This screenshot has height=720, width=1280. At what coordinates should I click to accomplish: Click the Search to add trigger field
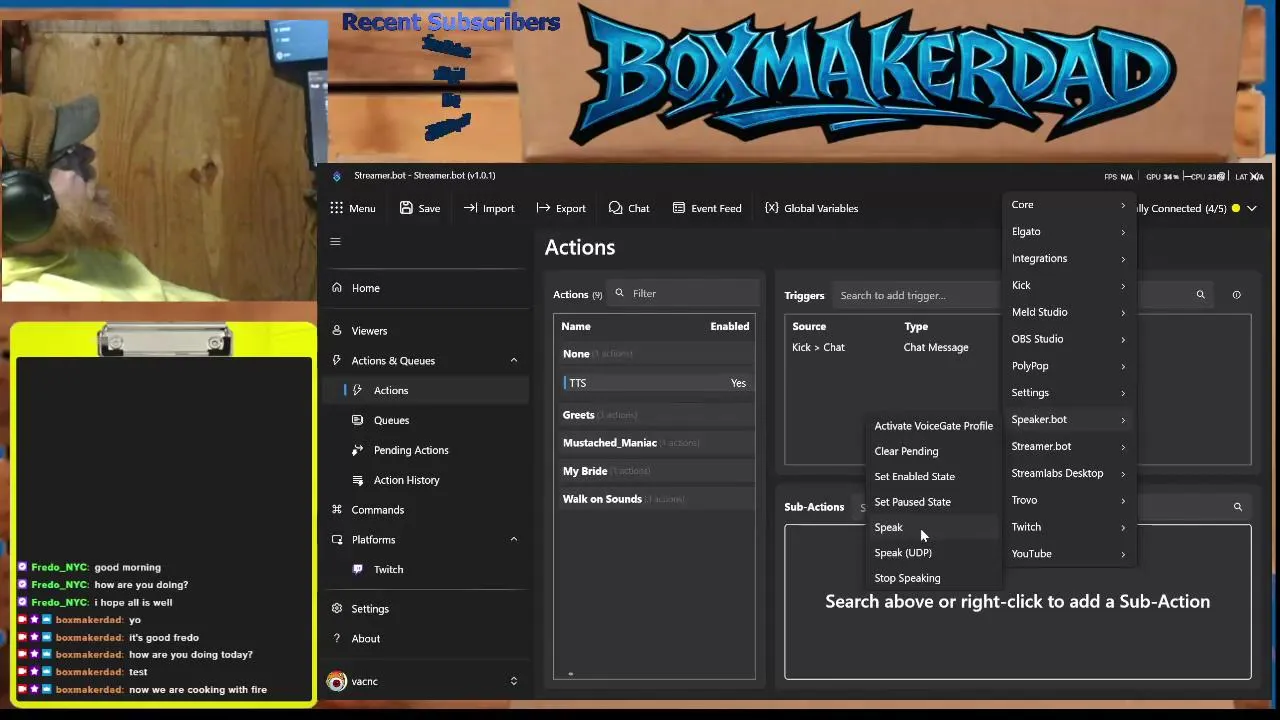click(916, 295)
